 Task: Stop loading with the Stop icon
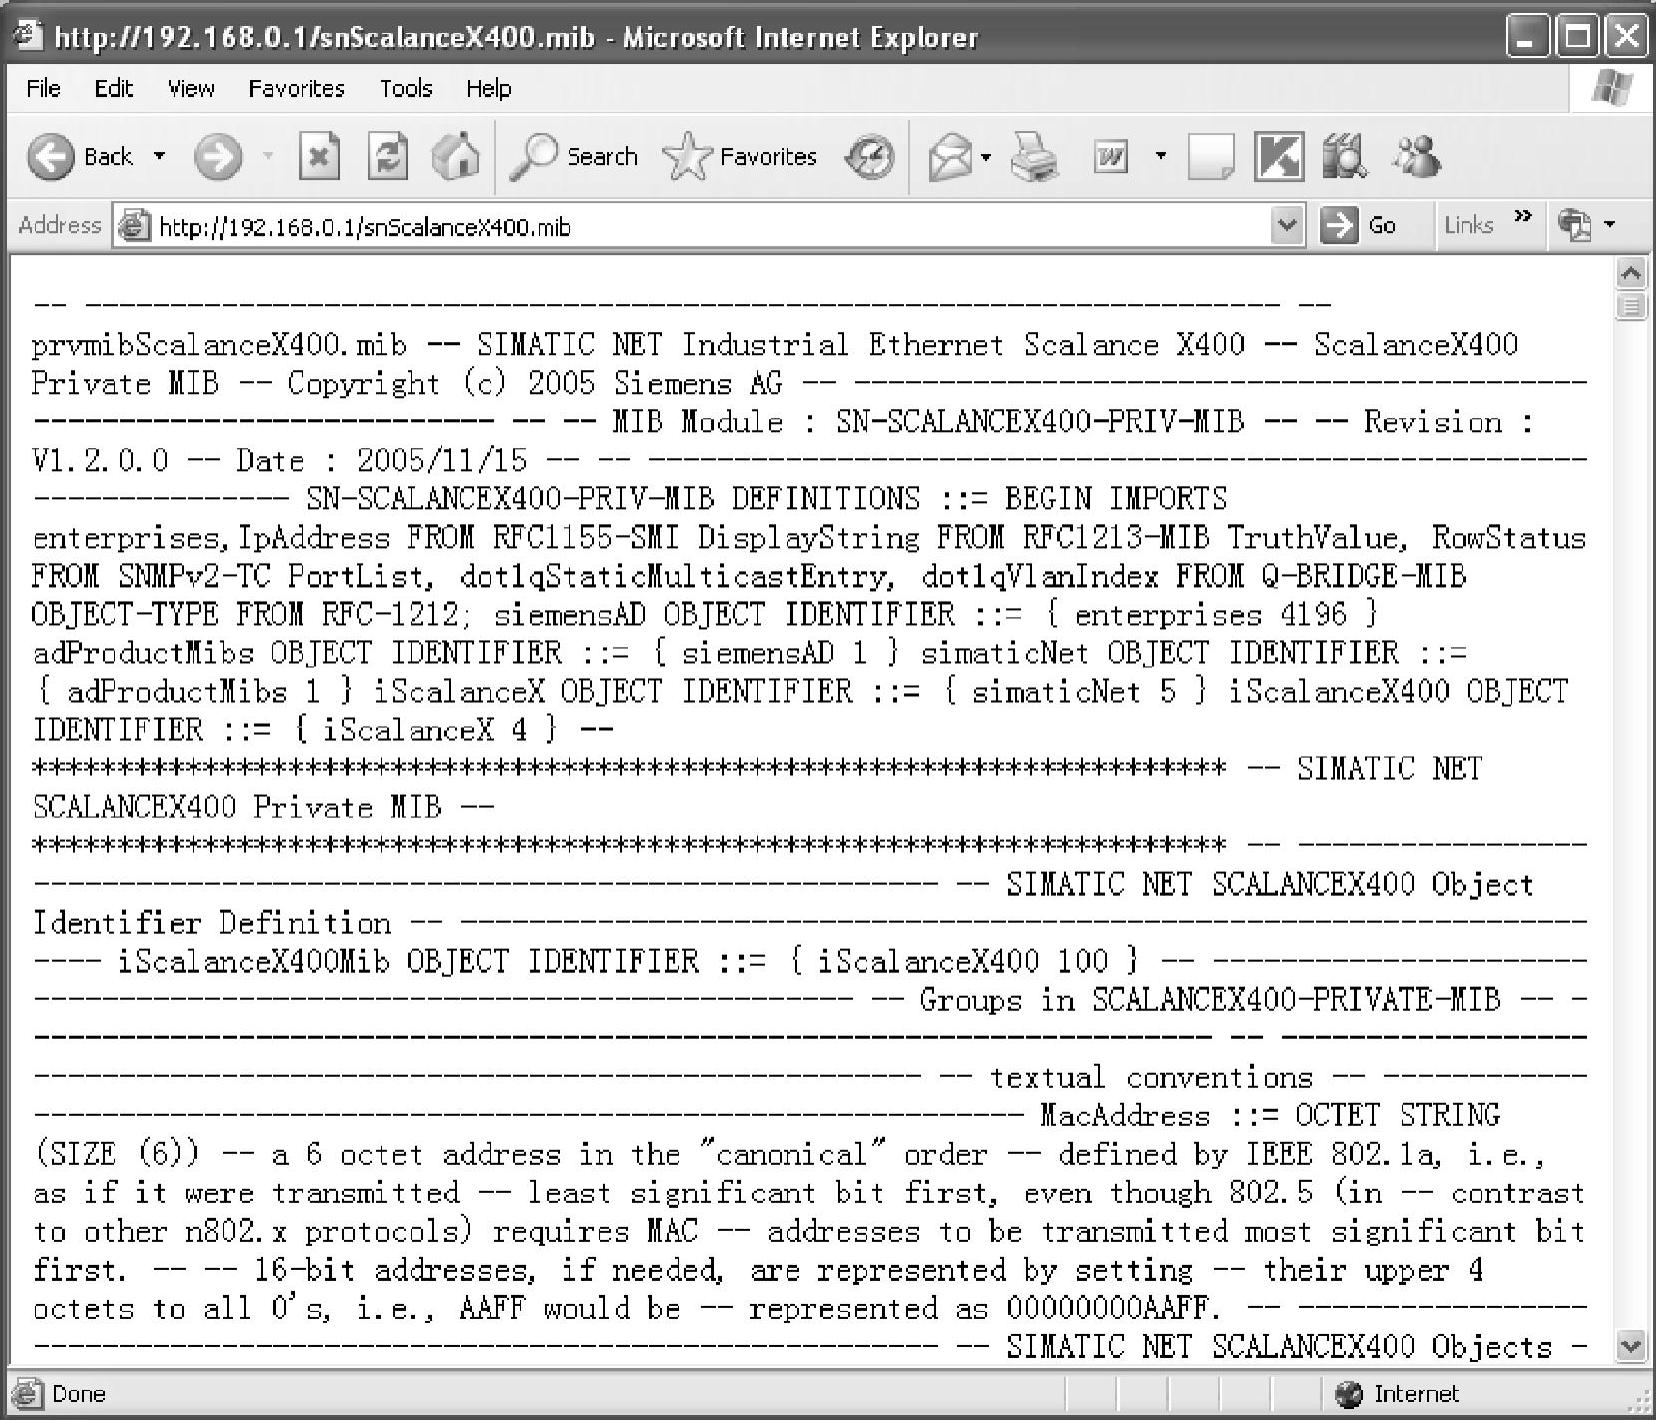(319, 157)
